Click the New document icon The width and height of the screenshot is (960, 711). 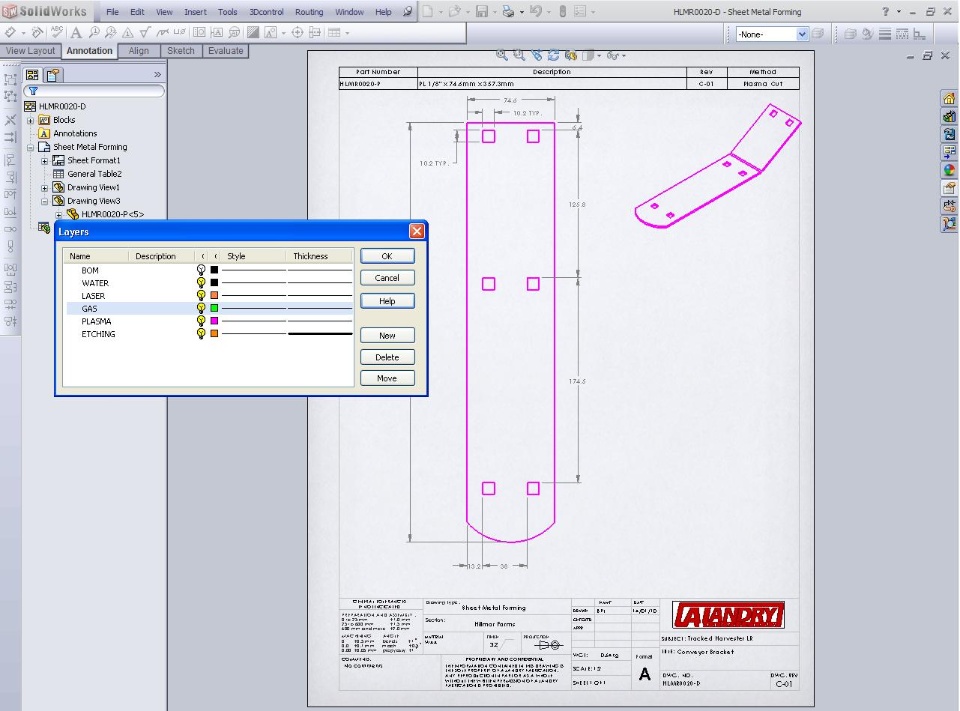click(x=427, y=11)
